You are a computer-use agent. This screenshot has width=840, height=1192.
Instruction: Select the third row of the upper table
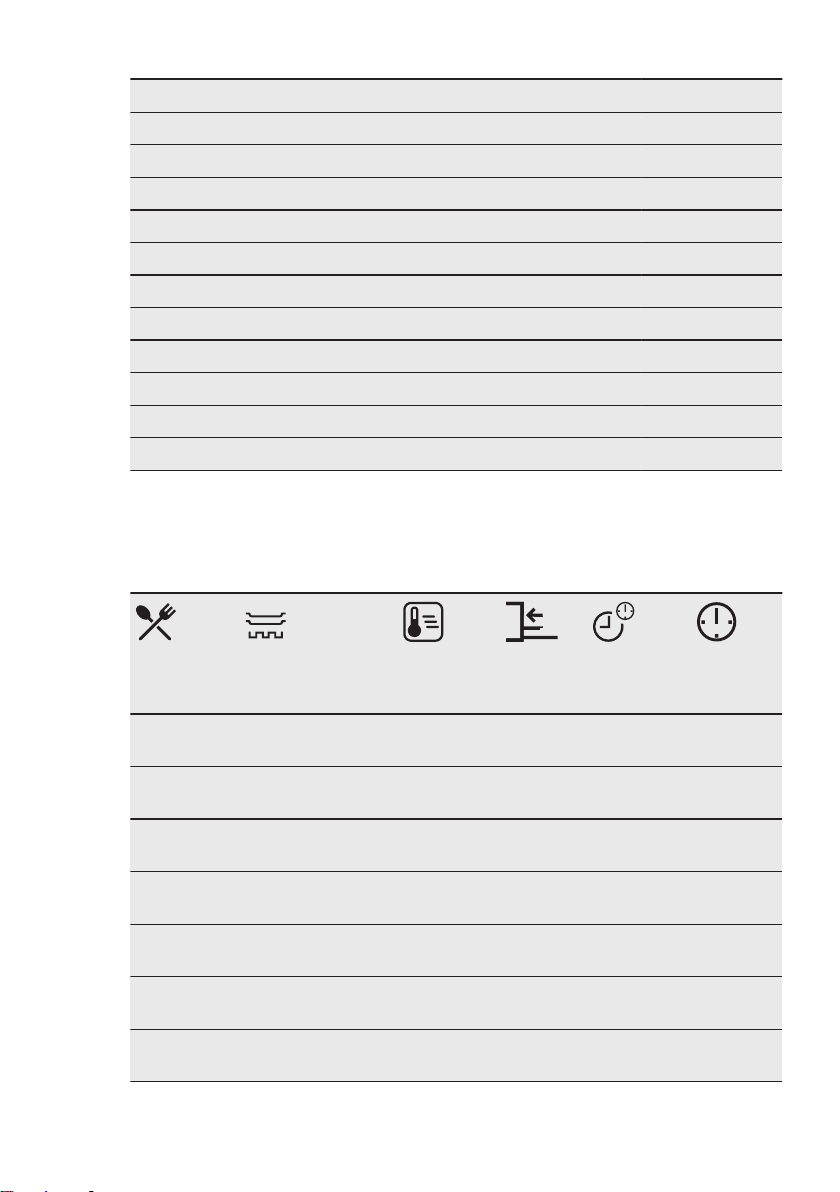[x=455, y=161]
